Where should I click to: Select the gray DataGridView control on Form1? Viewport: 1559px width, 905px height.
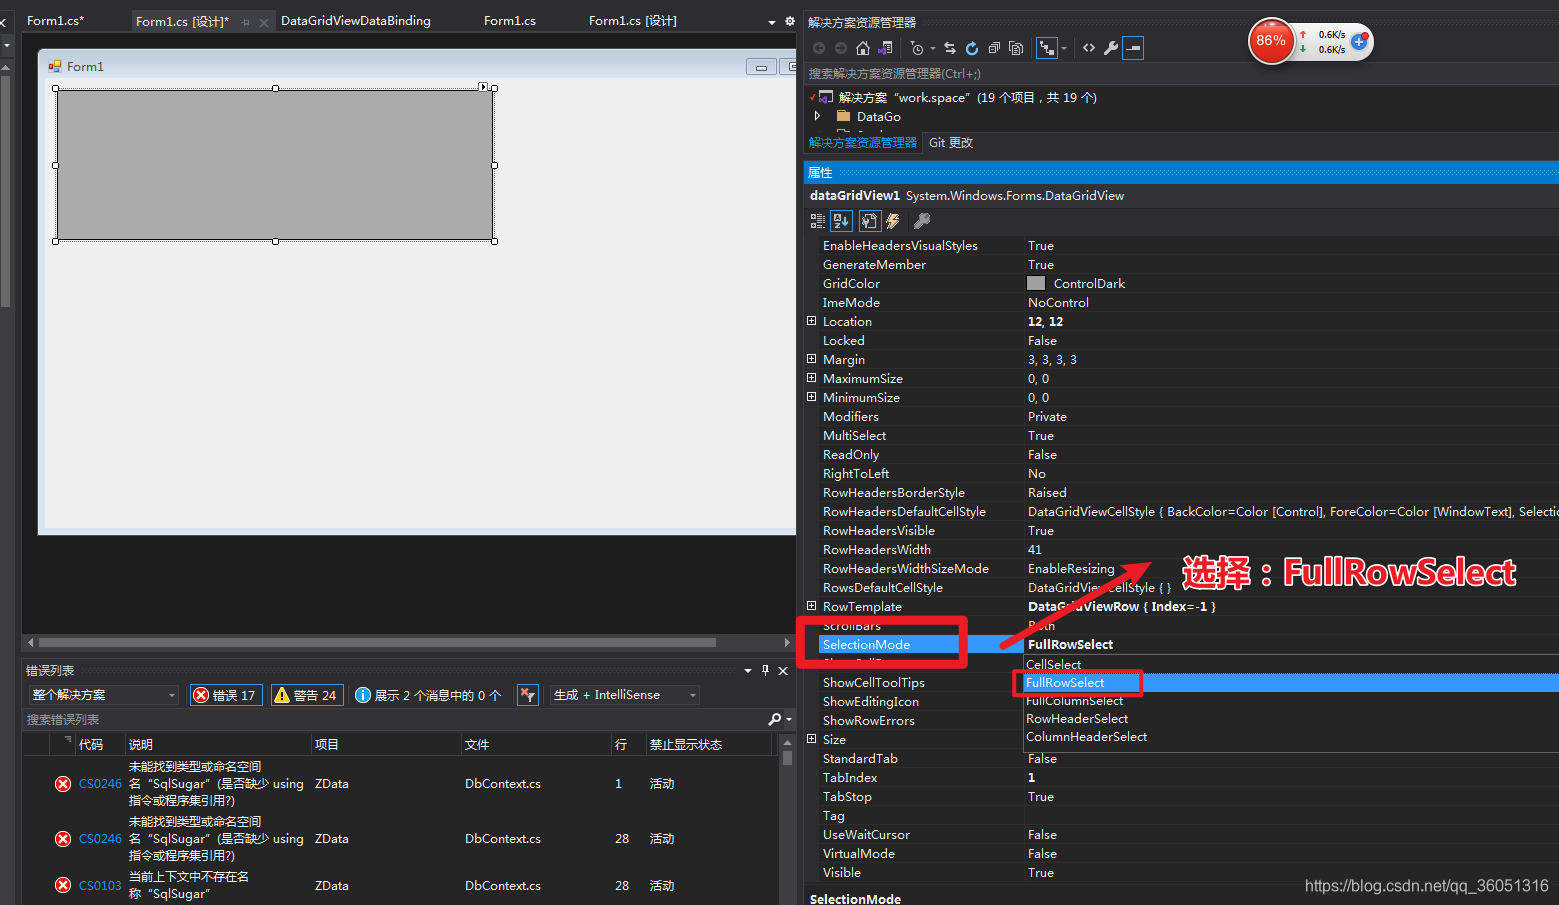(x=275, y=165)
